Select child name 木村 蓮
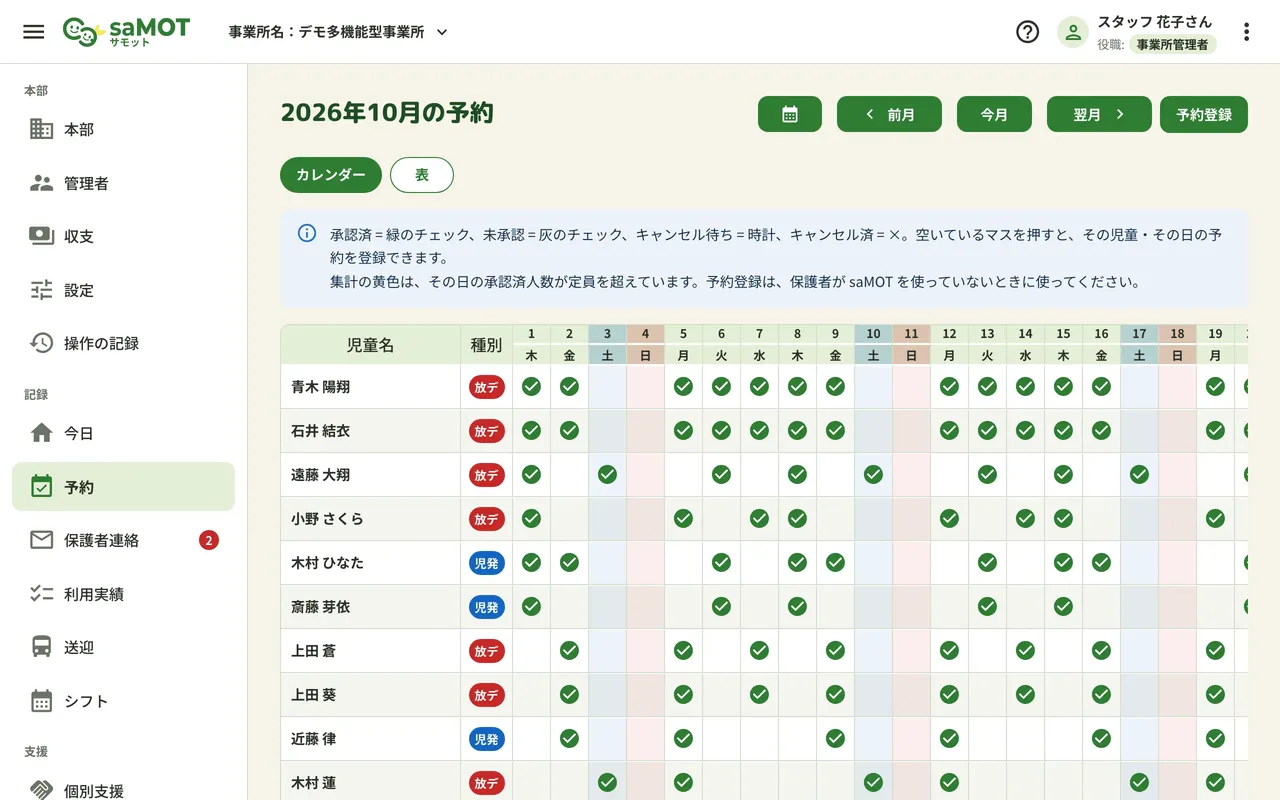 coord(313,783)
